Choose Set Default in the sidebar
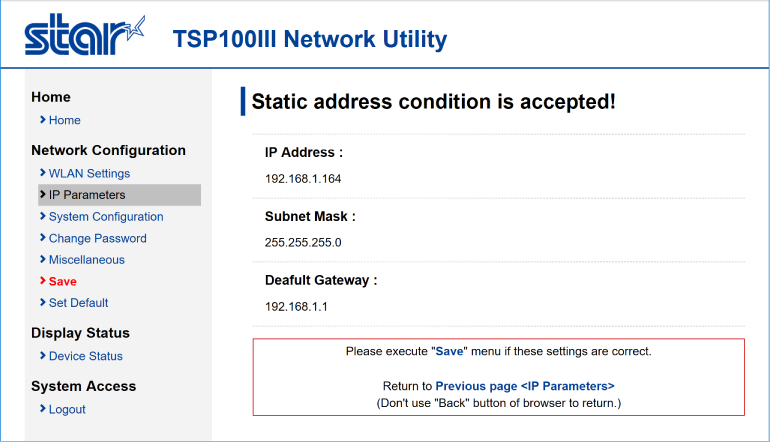The width and height of the screenshot is (770, 442). point(78,303)
